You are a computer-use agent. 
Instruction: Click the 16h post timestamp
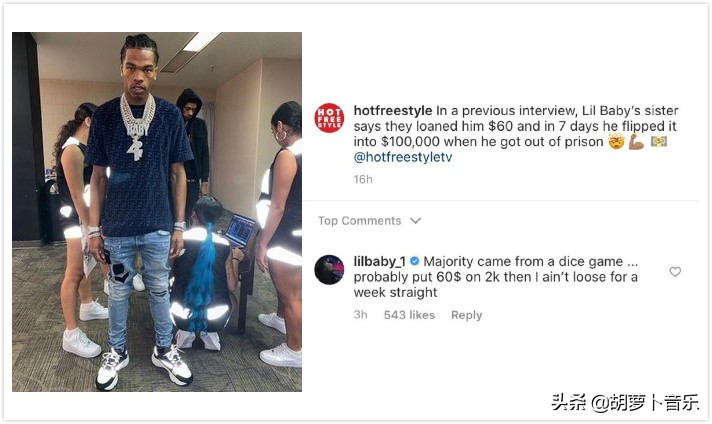pyautogui.click(x=363, y=179)
